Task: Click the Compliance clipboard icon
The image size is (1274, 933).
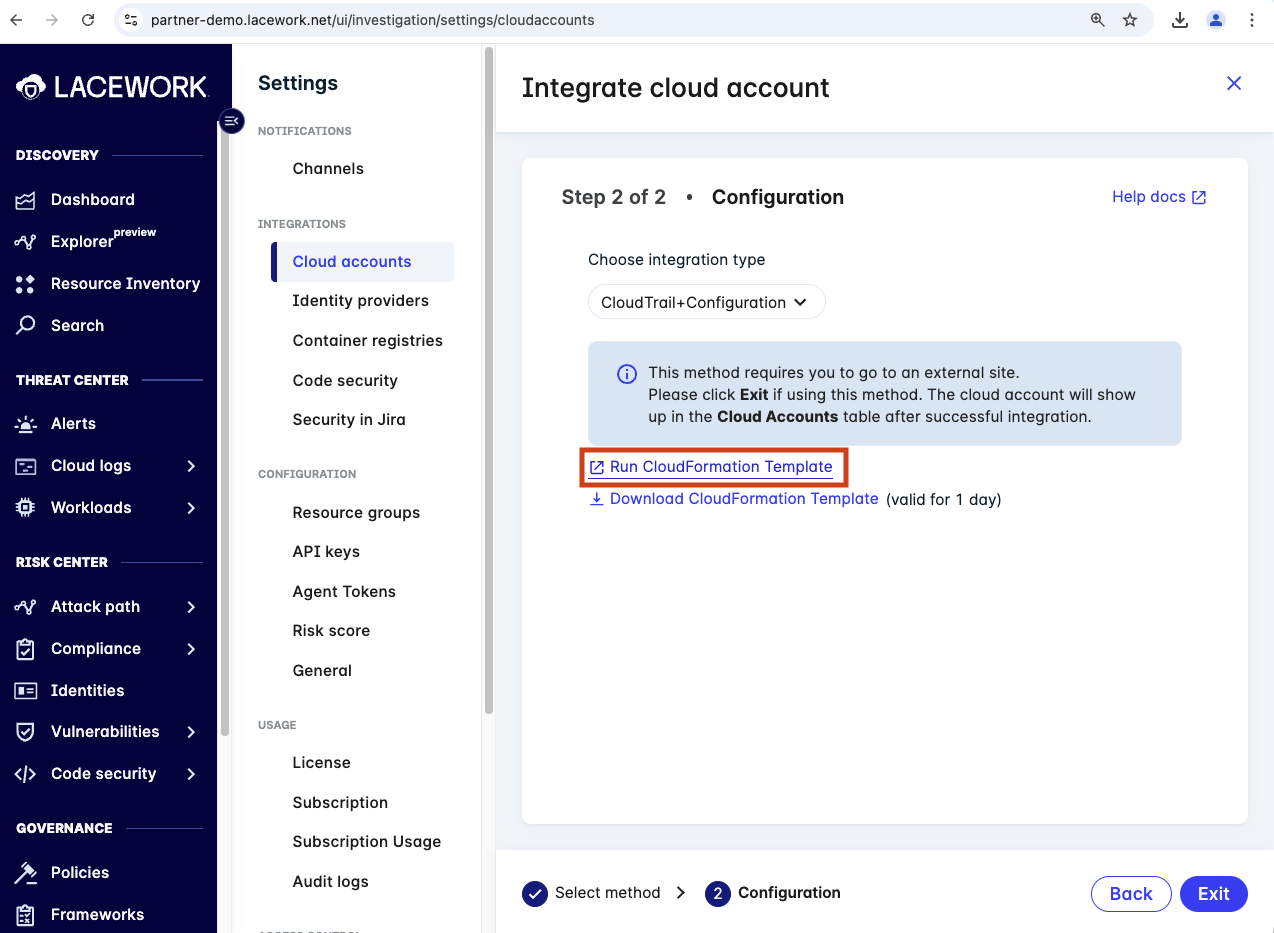Action: [26, 649]
